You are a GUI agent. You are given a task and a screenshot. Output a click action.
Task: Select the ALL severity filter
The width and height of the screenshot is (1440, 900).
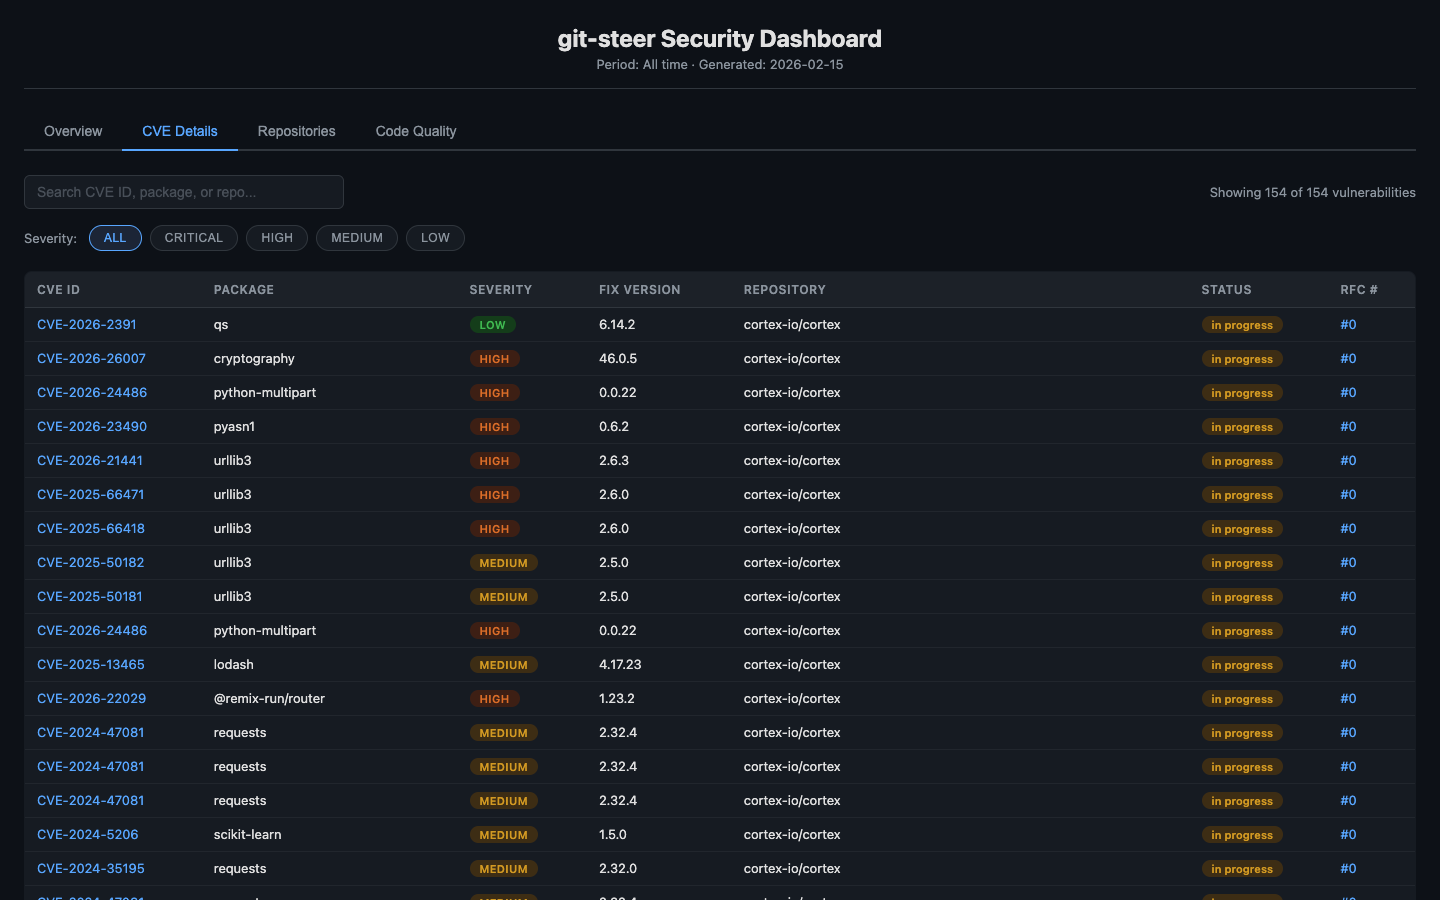115,238
